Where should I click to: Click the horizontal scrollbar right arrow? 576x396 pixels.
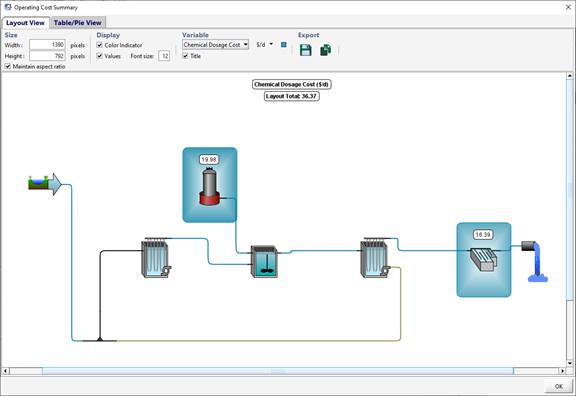(562, 371)
